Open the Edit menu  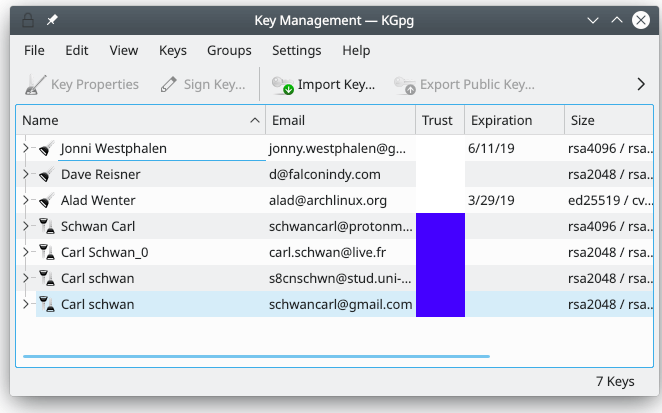(x=77, y=50)
